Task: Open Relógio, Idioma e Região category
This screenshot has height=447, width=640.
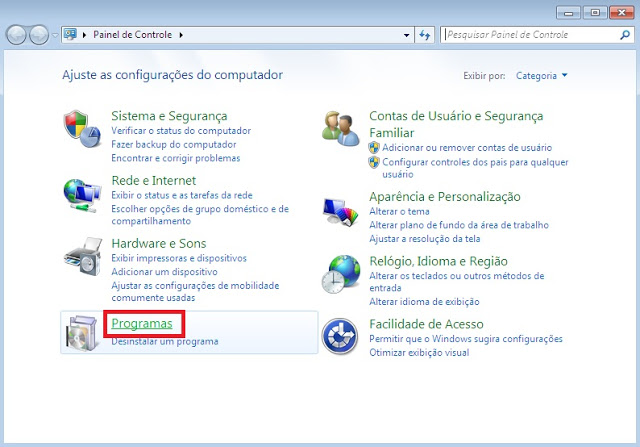Action: point(438,261)
